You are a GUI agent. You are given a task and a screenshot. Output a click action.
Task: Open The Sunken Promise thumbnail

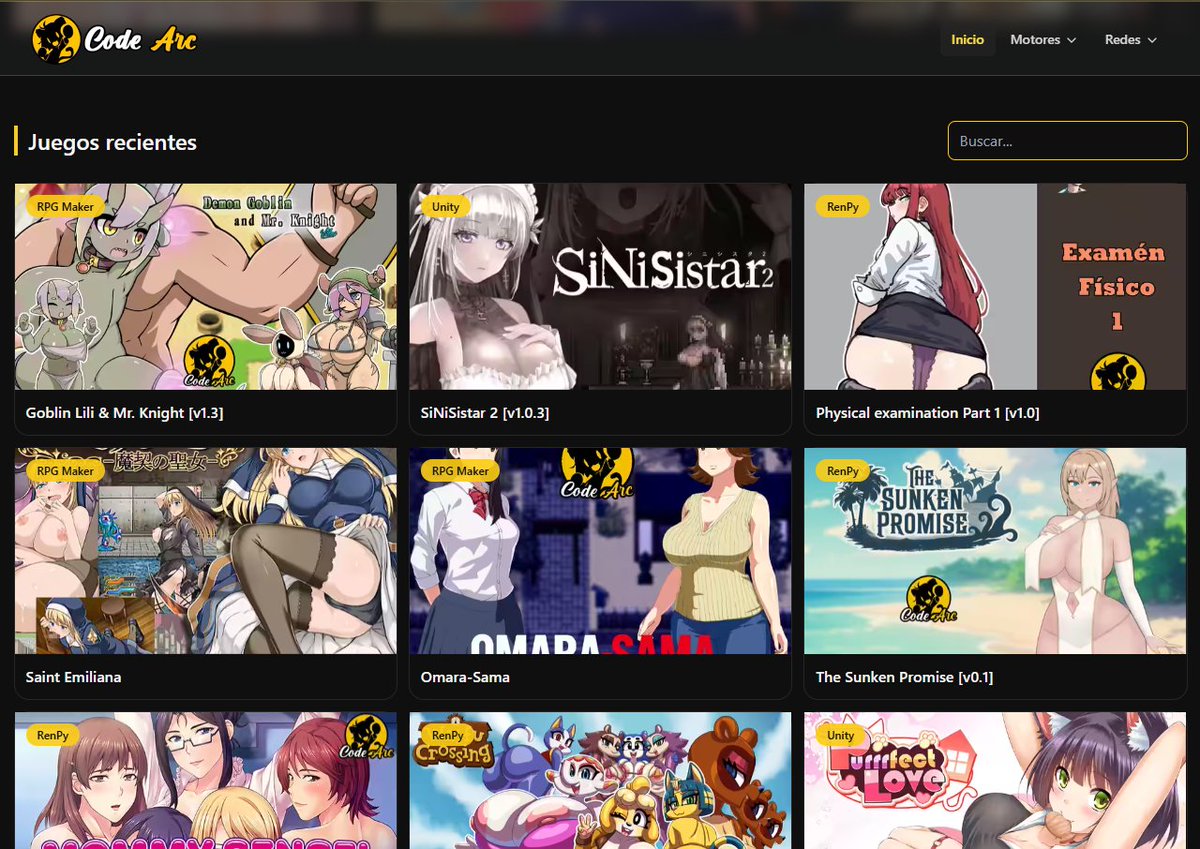(995, 551)
